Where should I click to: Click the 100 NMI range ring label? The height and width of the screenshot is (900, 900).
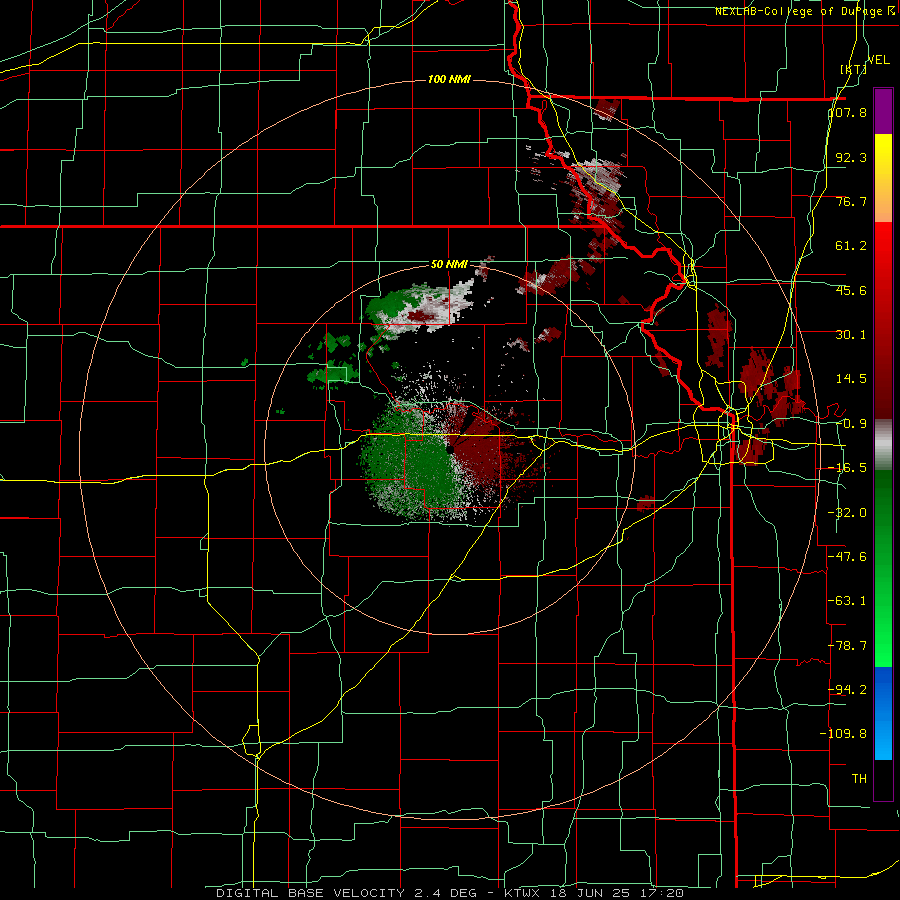pos(449,79)
